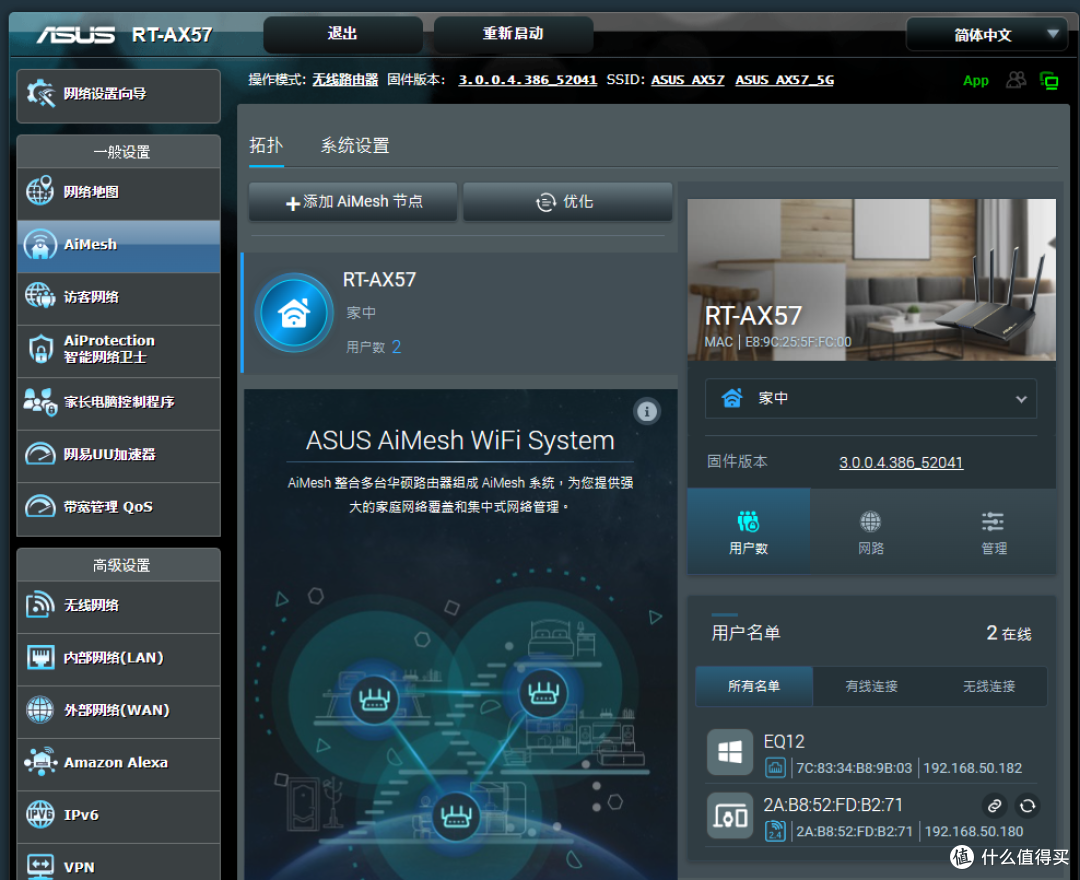This screenshot has width=1080, height=880.
Task: Open the network setup wizard icon
Action: coord(41,93)
